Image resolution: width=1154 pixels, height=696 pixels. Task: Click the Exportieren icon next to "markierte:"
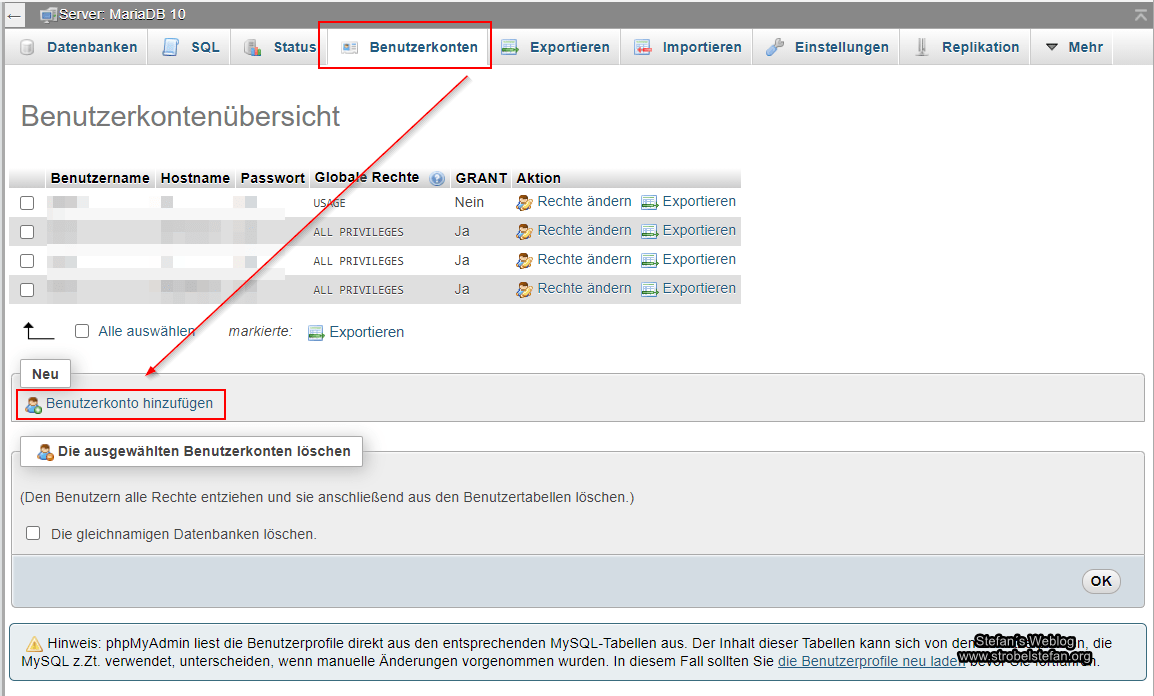(315, 331)
